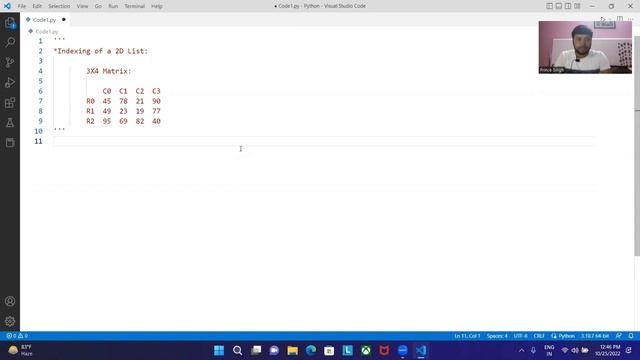Screen dimensions: 640x360
Task: Click the VS Code logo in the title bar
Action: (7, 6)
